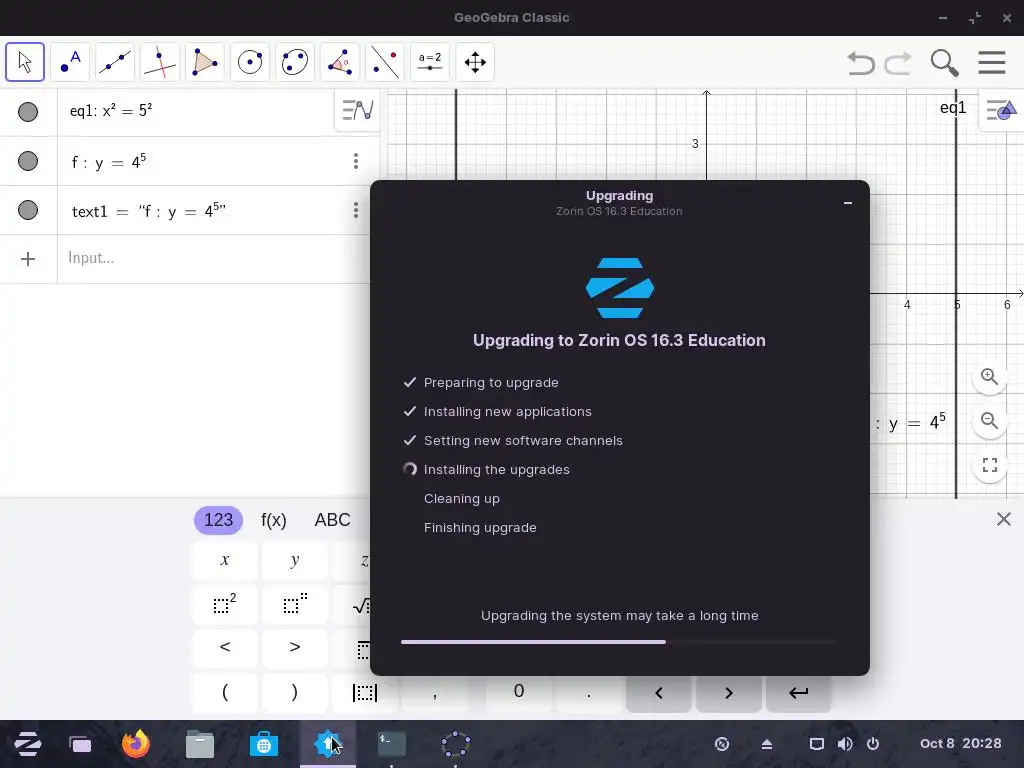The width and height of the screenshot is (1024, 768).
Task: Select the Perpendicular Line tool
Action: 160,62
